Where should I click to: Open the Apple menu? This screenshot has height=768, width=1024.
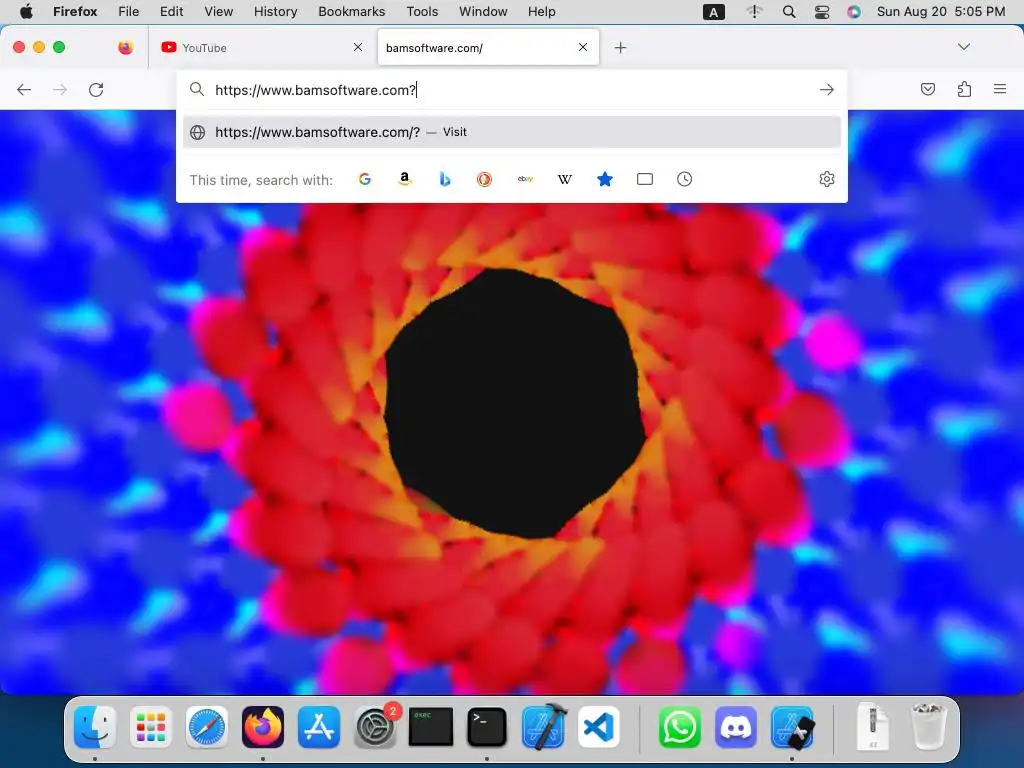pyautogui.click(x=26, y=11)
